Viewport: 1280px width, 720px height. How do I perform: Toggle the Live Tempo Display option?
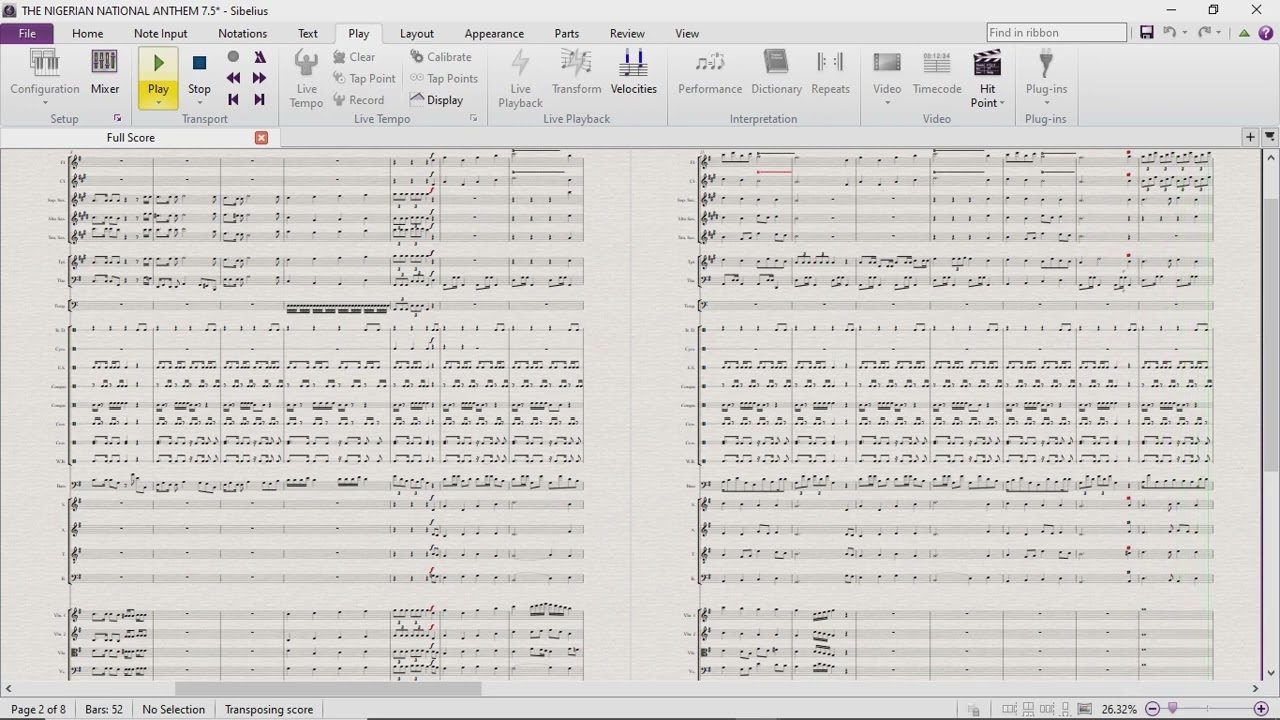pyautogui.click(x=436, y=100)
